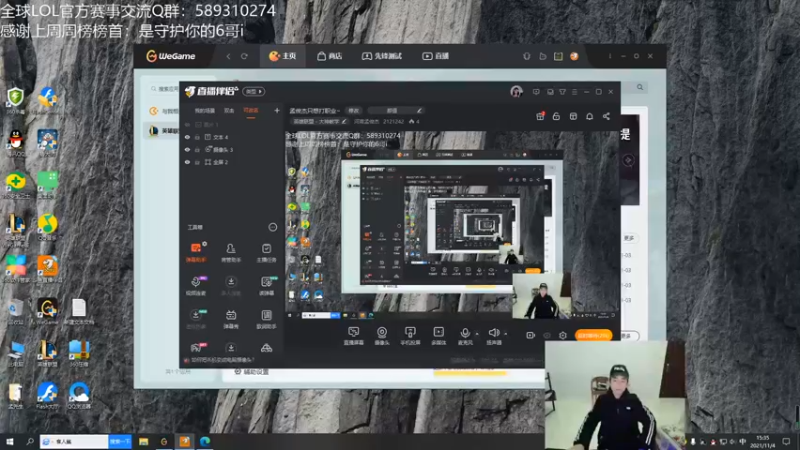Lock the 摄像头 3 layer
The height and width of the screenshot is (450, 800).
click(197, 149)
